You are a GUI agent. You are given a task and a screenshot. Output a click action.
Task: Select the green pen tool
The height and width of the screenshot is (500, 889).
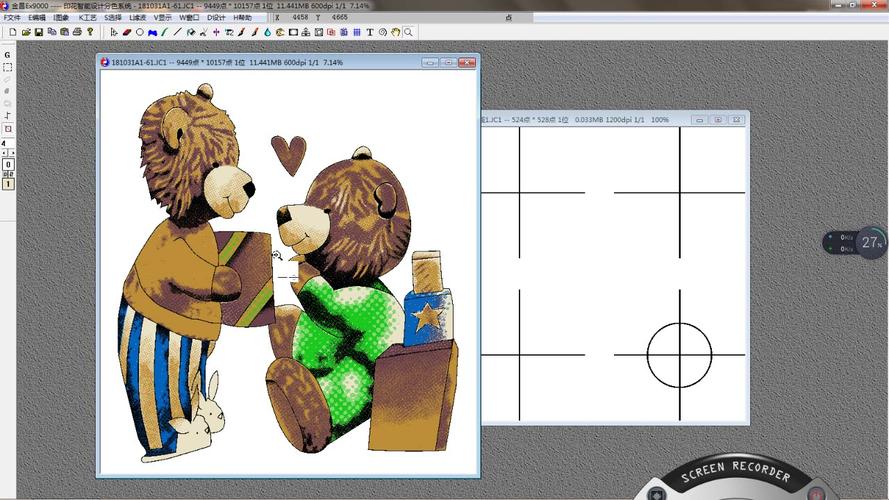coord(164,32)
